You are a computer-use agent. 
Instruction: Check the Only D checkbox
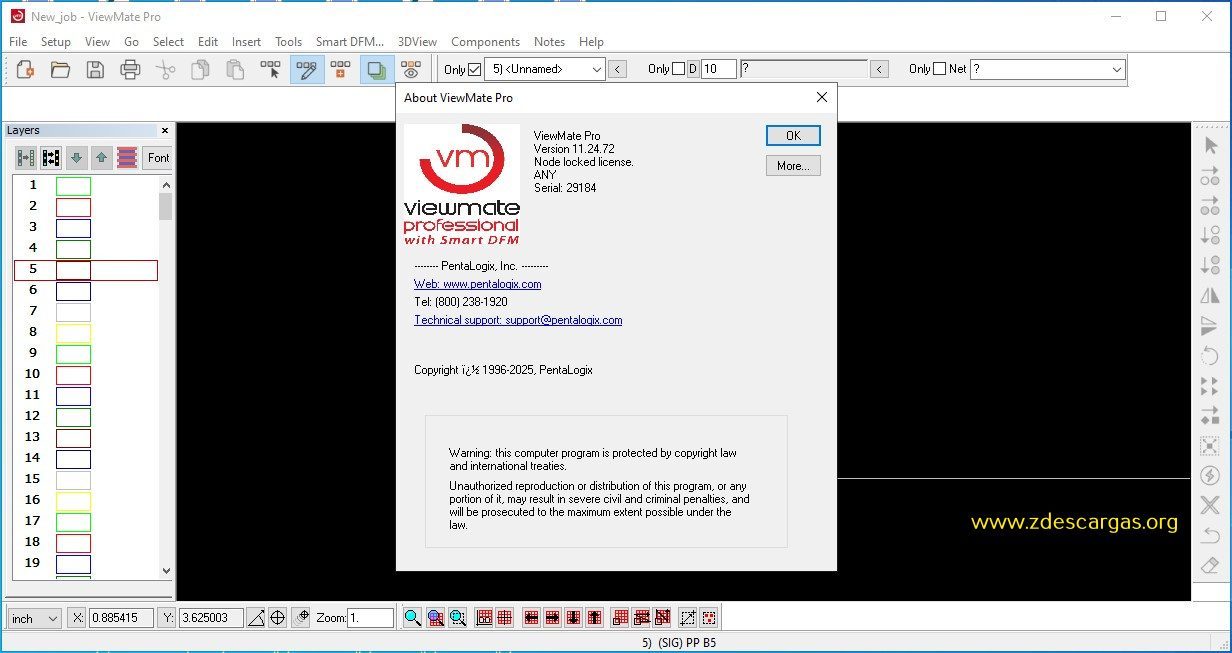[678, 69]
